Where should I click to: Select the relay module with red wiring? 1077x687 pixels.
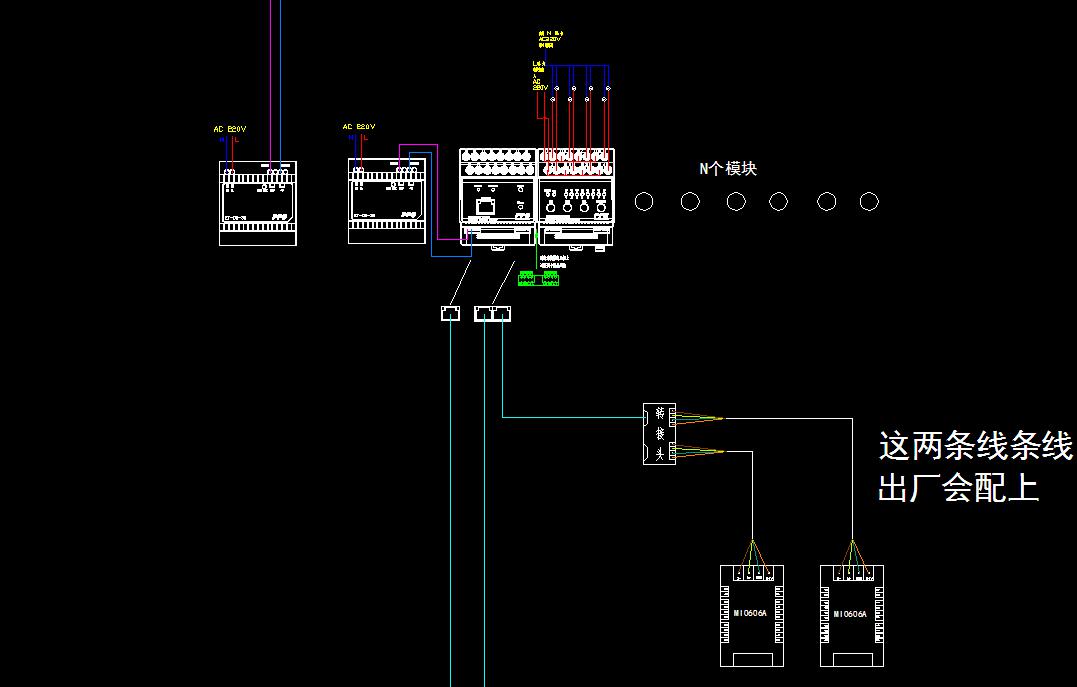(x=576, y=198)
